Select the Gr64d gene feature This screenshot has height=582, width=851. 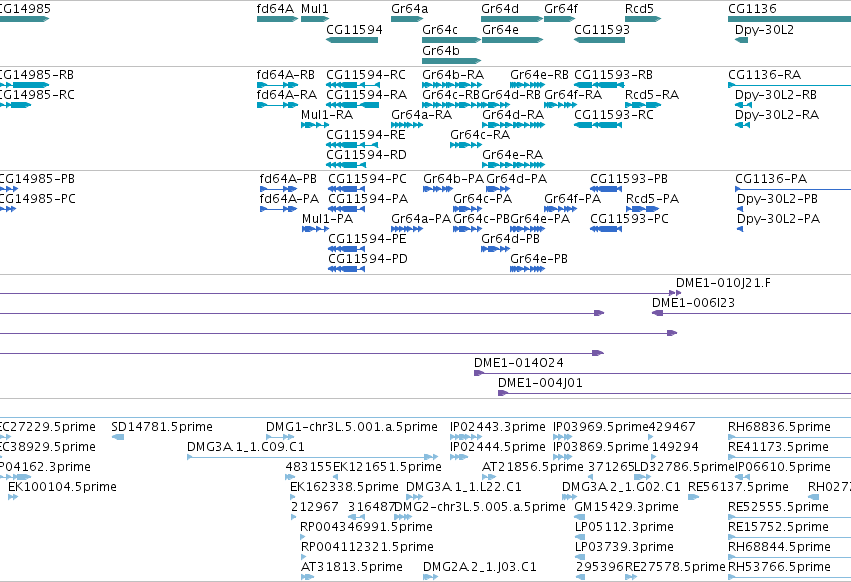(x=512, y=19)
